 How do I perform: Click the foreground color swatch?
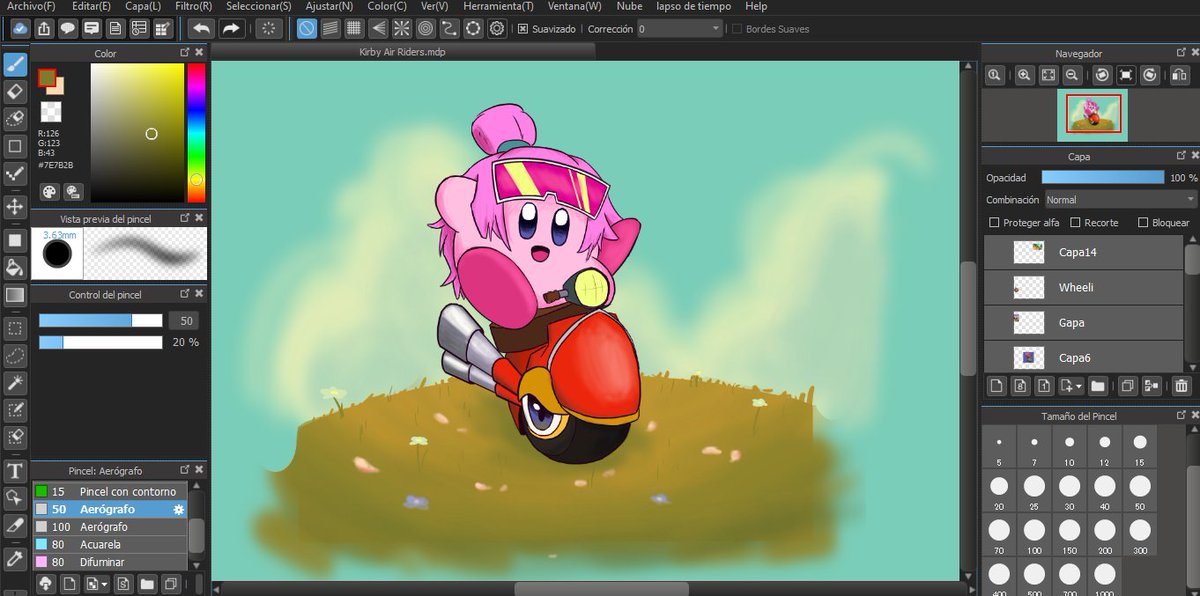46,77
